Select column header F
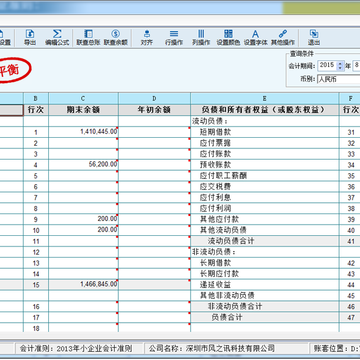Screen dimensions: 360x360 (x=350, y=99)
